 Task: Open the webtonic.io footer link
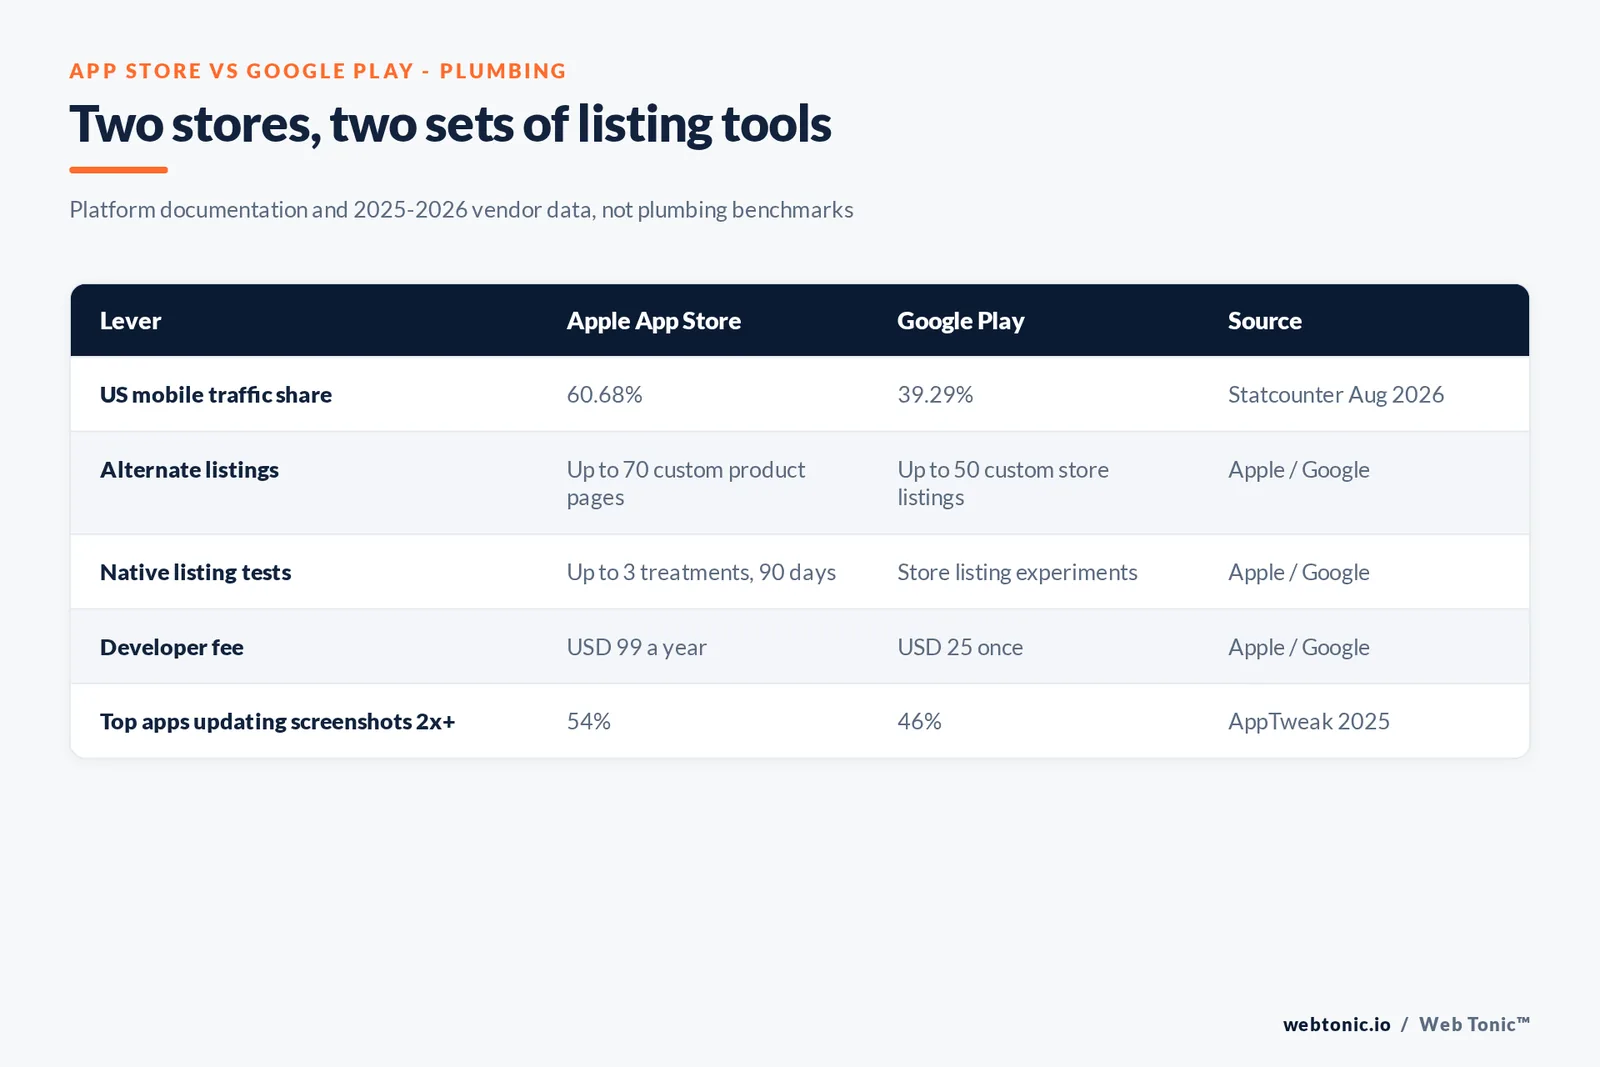click(1337, 1025)
